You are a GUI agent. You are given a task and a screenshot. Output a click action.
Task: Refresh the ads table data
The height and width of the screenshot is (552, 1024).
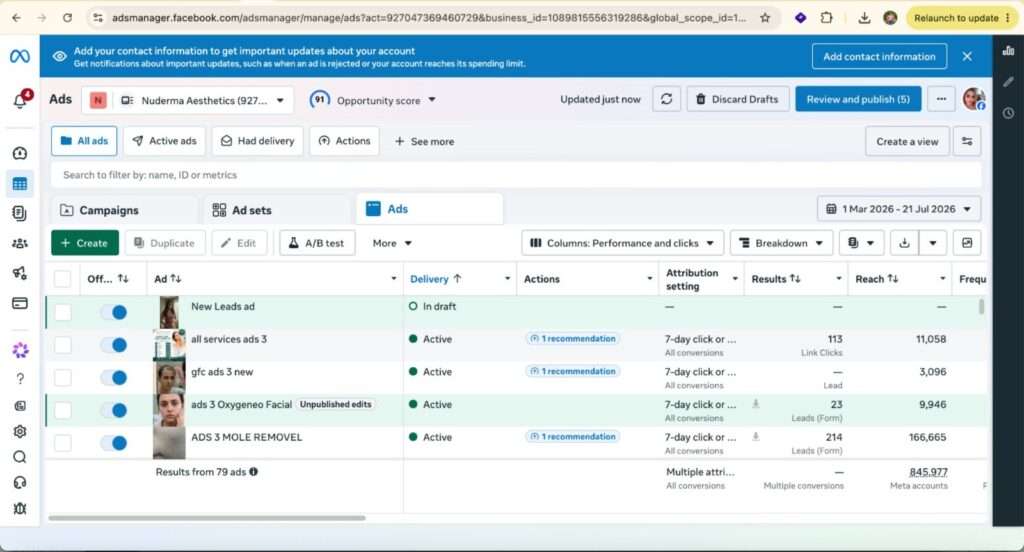pos(666,99)
